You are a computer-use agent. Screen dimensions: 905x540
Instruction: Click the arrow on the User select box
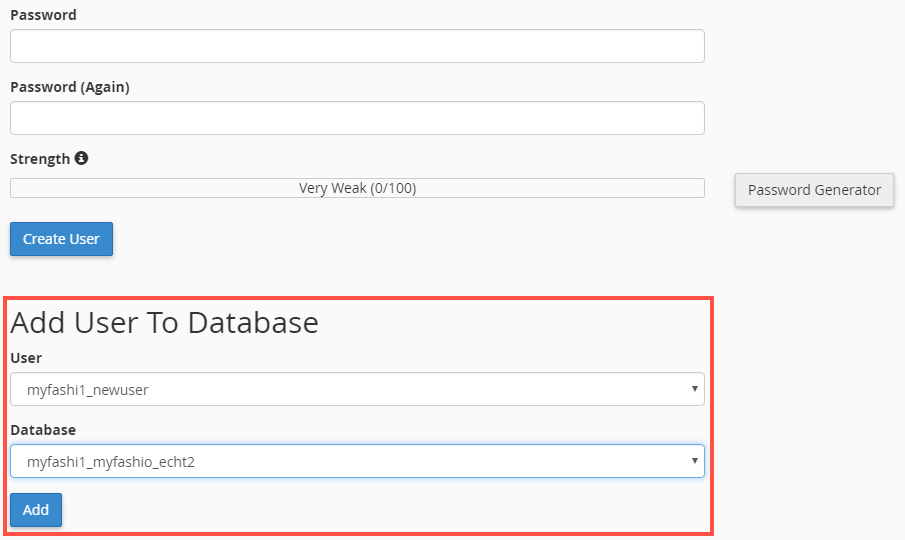695,389
